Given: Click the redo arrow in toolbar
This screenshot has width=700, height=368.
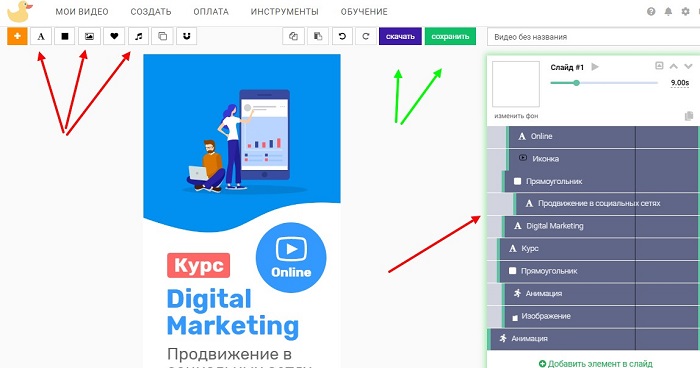Looking at the screenshot, I should pyautogui.click(x=366, y=36).
